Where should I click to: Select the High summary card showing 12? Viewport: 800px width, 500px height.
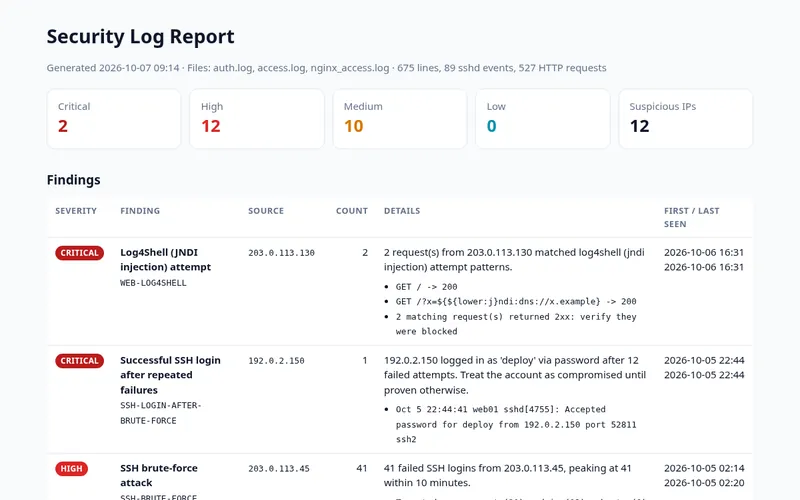[257, 119]
